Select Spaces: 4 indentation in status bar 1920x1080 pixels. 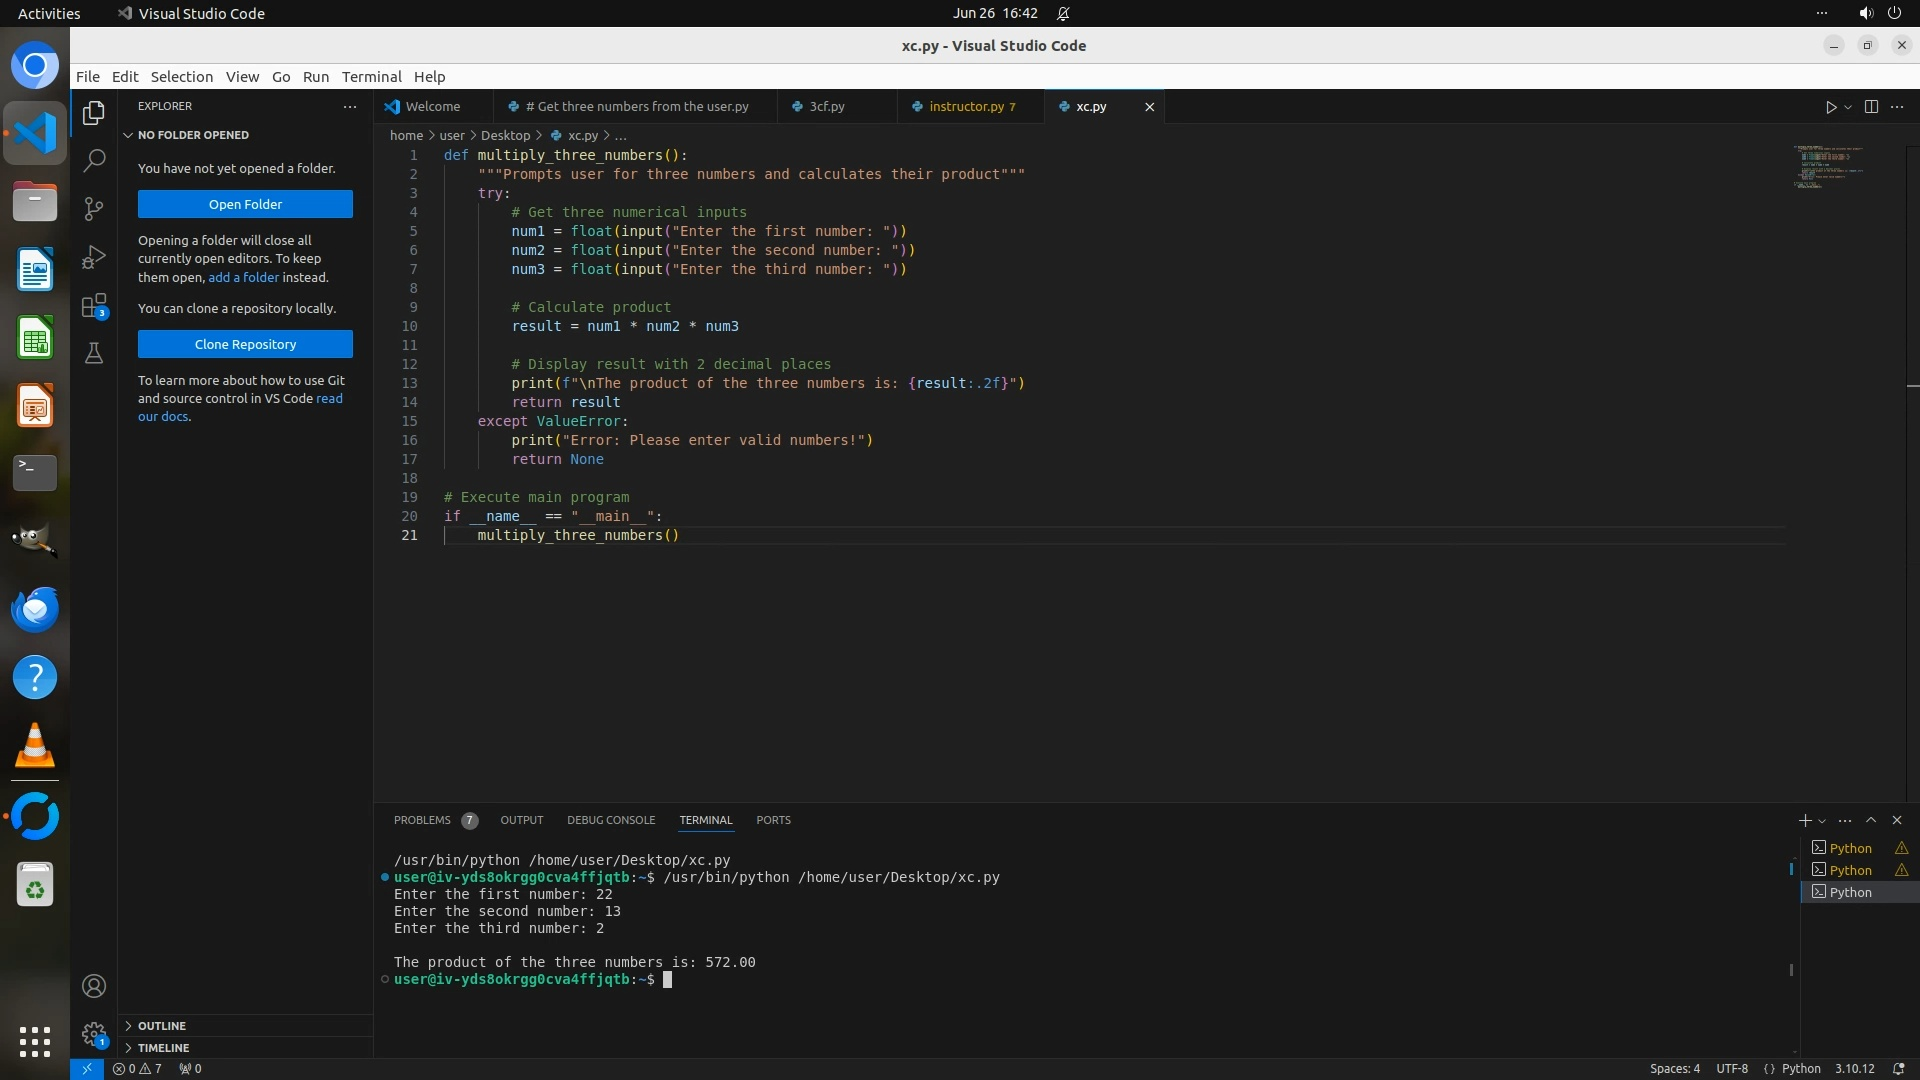pos(1674,1068)
